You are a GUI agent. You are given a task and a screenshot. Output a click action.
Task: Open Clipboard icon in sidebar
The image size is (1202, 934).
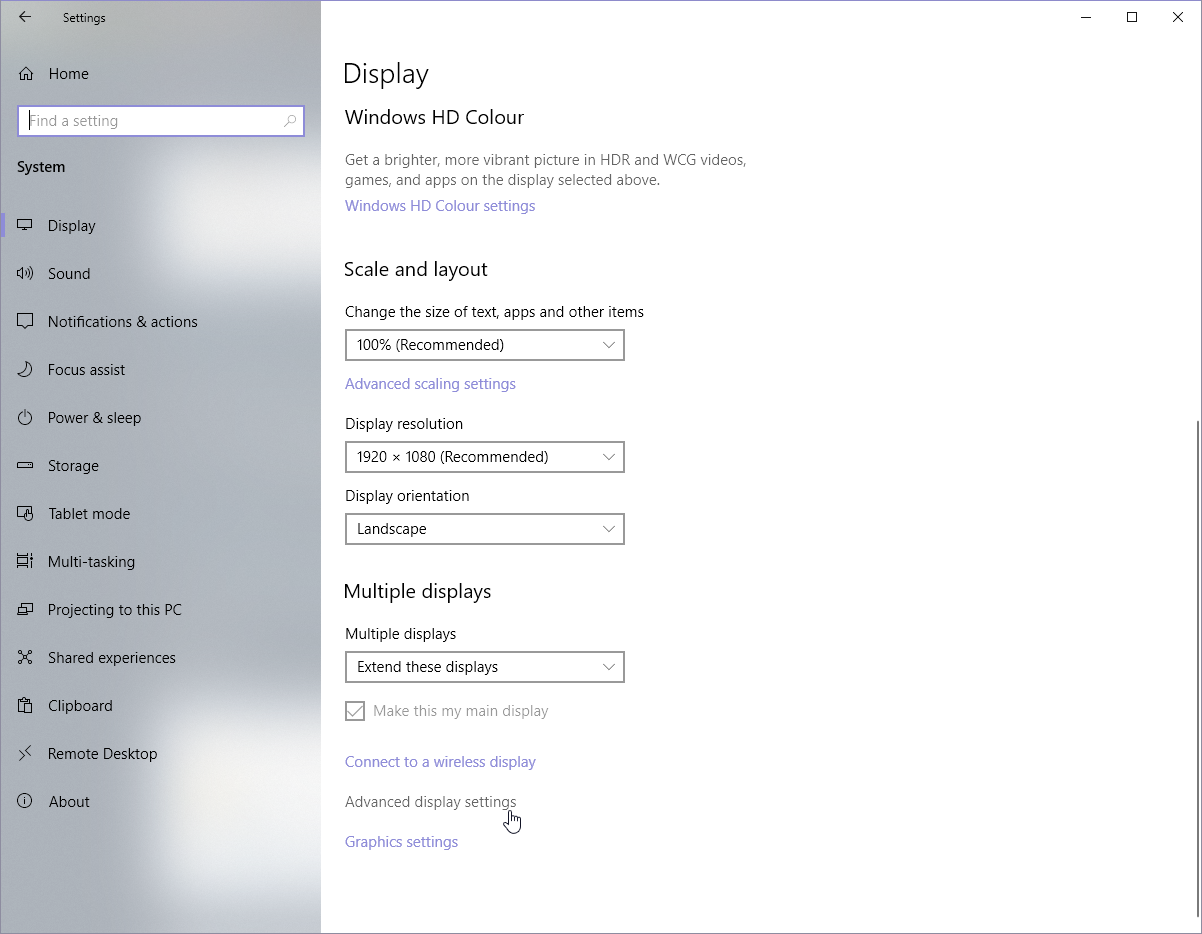(x=26, y=706)
